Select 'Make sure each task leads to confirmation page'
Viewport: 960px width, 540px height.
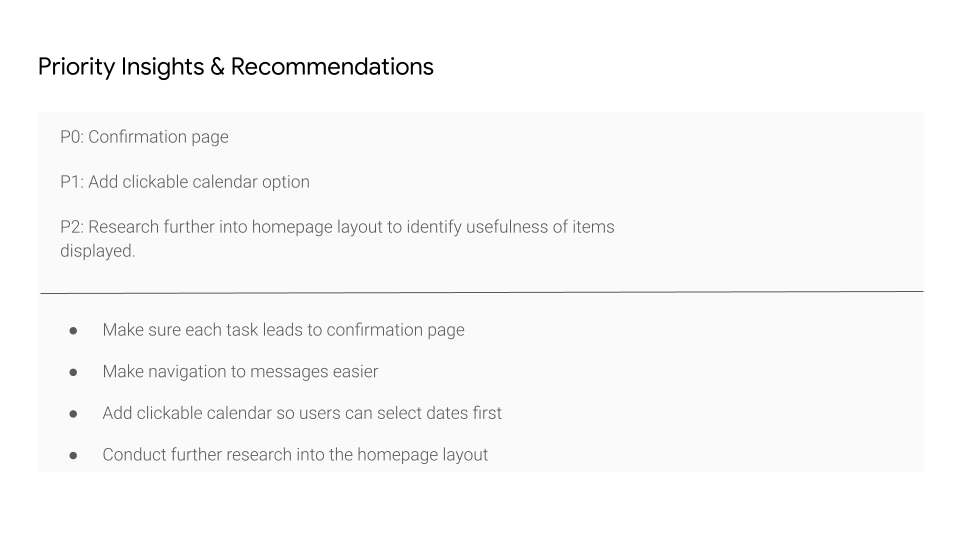[x=283, y=330]
